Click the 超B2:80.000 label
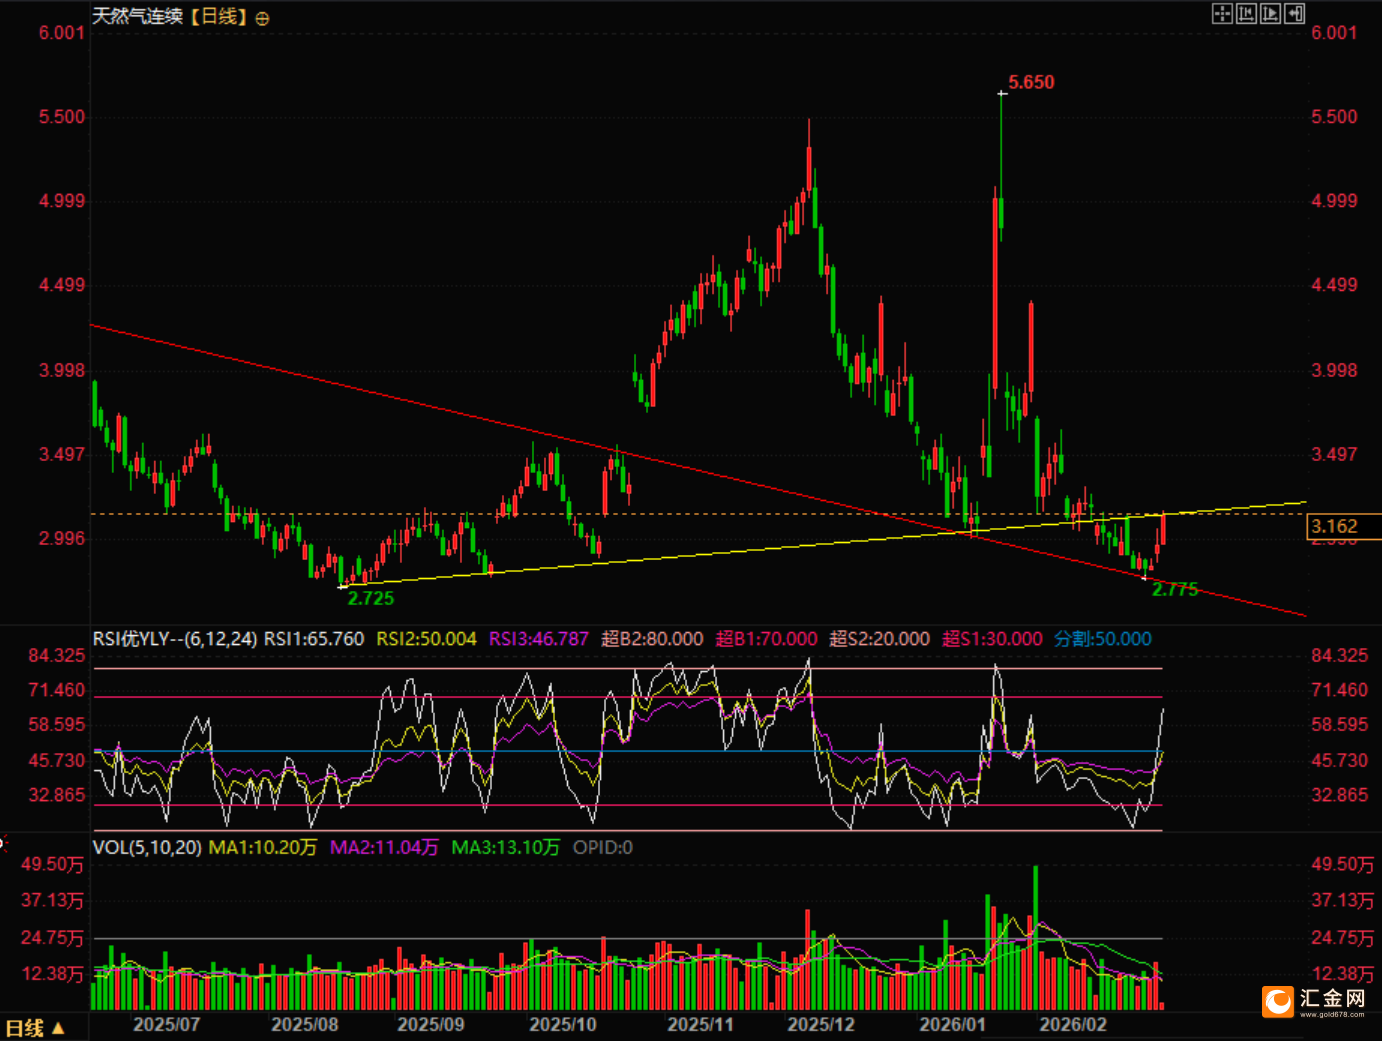 (652, 638)
